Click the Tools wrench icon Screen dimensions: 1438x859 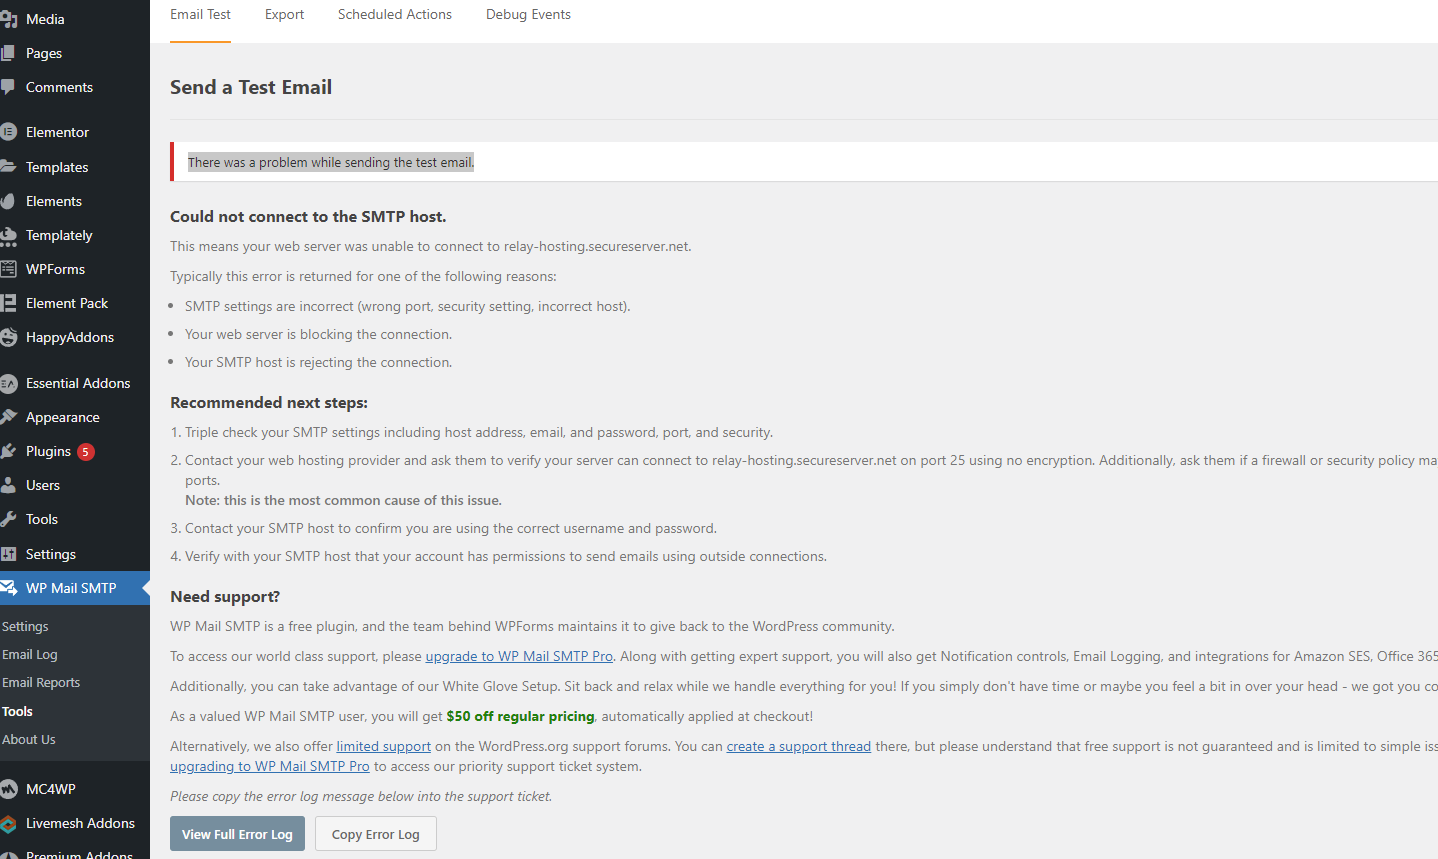[x=8, y=519]
